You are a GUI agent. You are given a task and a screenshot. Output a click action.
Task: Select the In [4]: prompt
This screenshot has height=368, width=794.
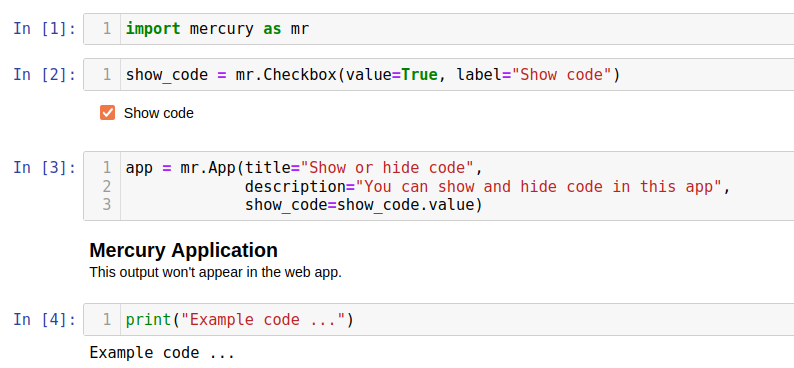click(45, 320)
